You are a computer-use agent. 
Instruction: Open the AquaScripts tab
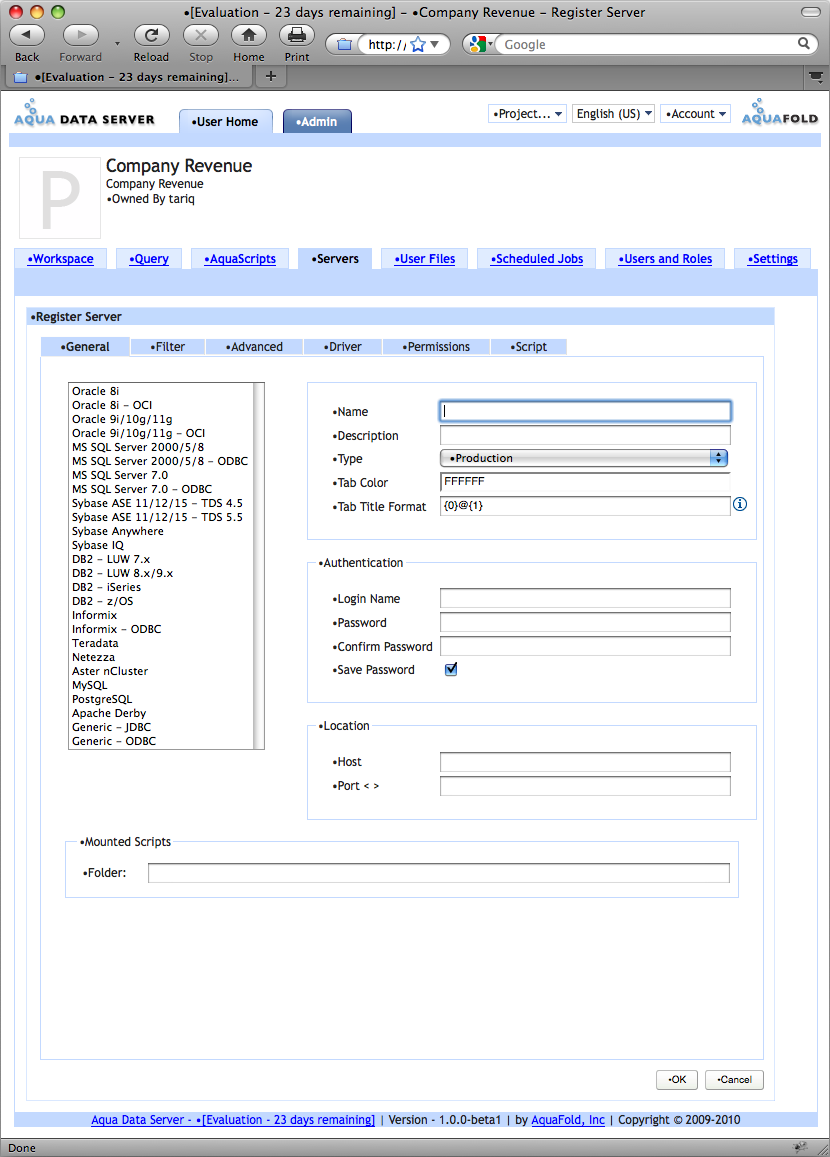(x=240, y=259)
